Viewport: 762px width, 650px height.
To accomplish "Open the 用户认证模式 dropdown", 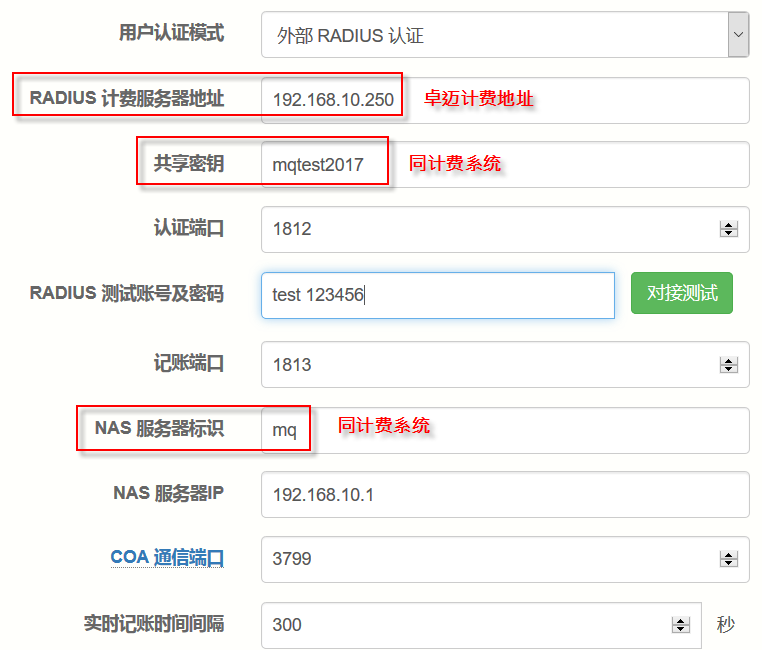I will click(x=505, y=36).
